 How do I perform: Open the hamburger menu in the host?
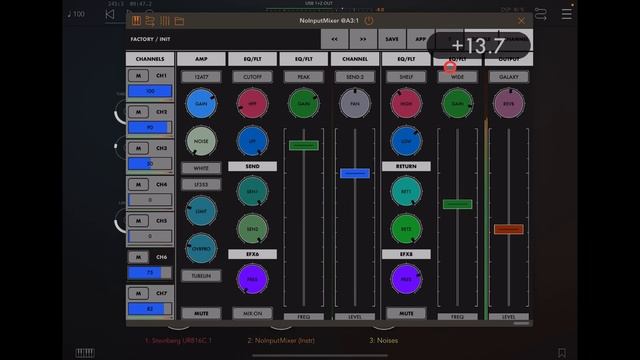click(567, 14)
